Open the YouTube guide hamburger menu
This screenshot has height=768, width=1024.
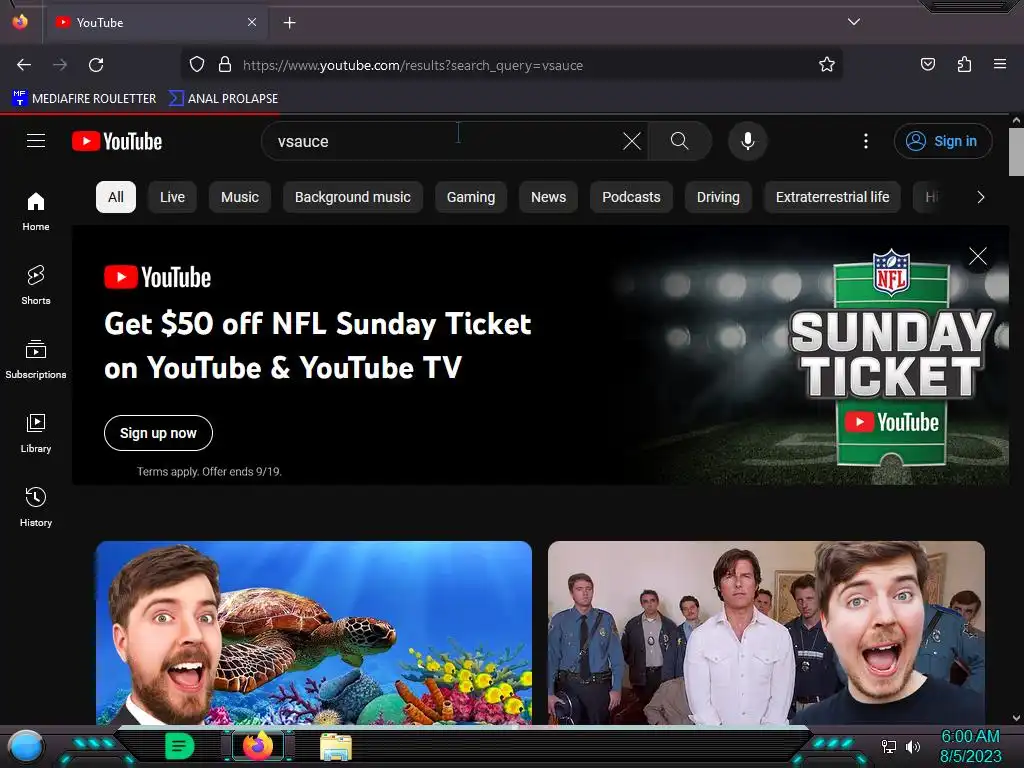36,141
